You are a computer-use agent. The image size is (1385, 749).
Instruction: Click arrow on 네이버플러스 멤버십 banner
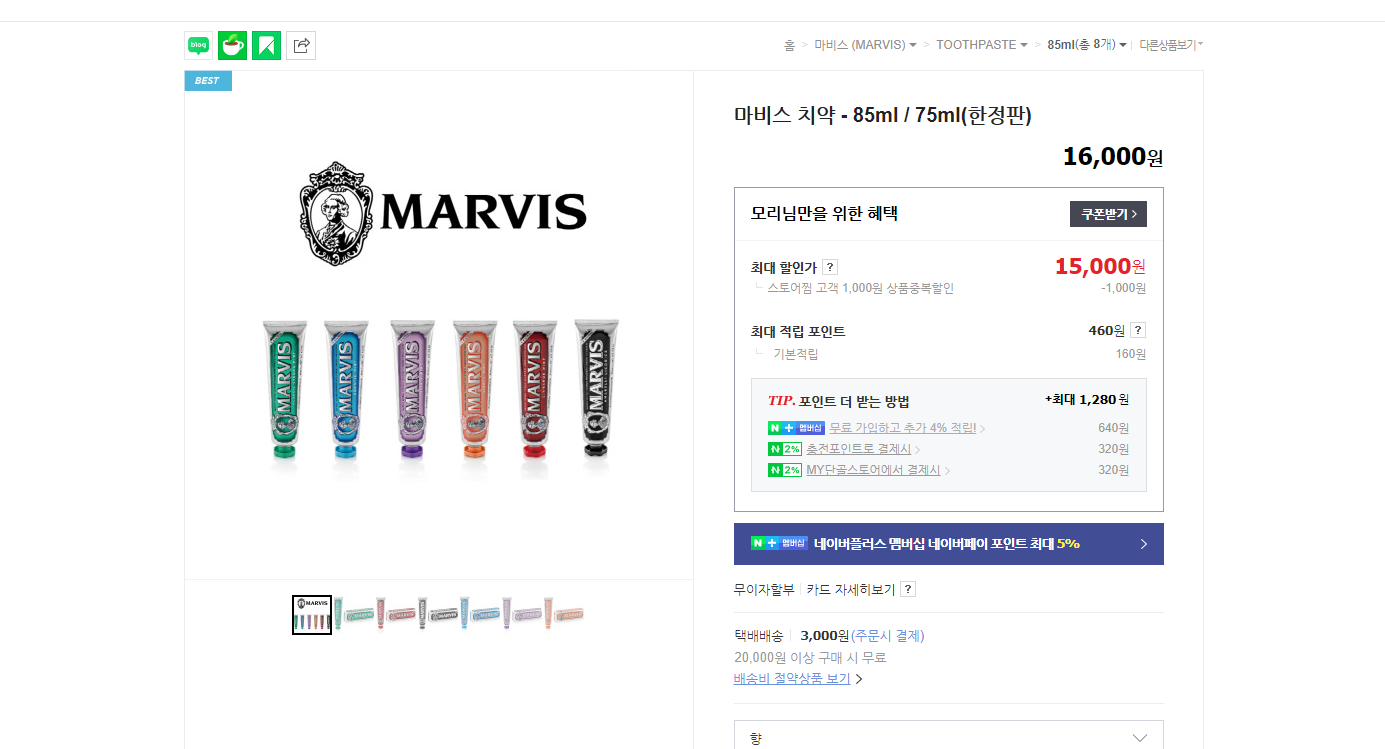(x=1144, y=544)
